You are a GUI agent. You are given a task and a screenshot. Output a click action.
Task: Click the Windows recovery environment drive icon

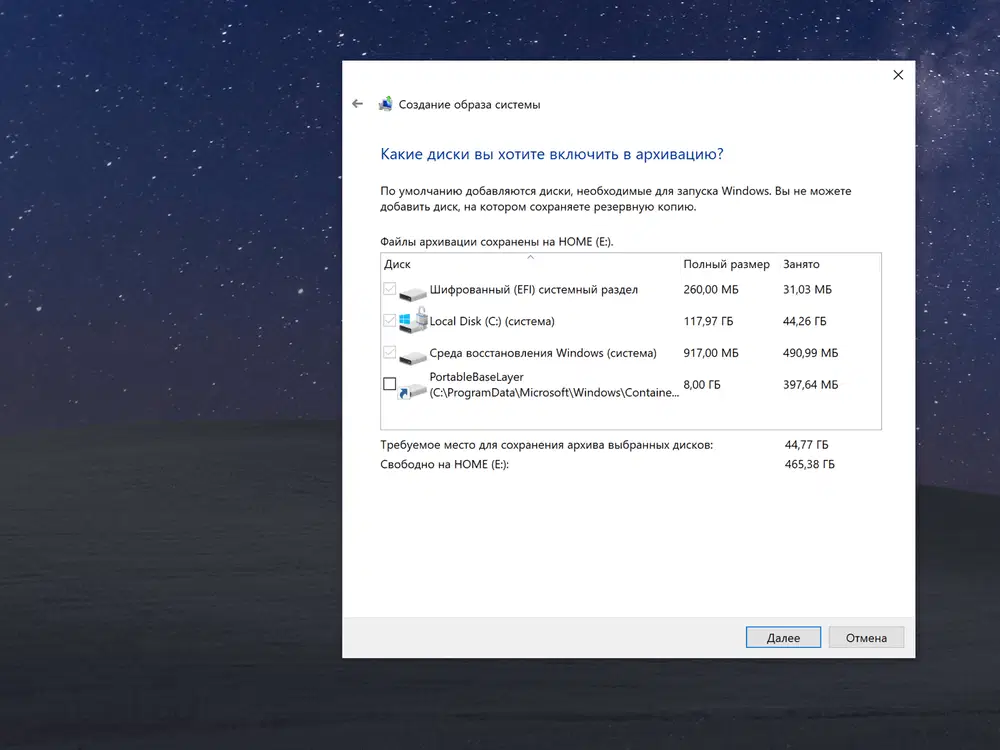pos(413,357)
